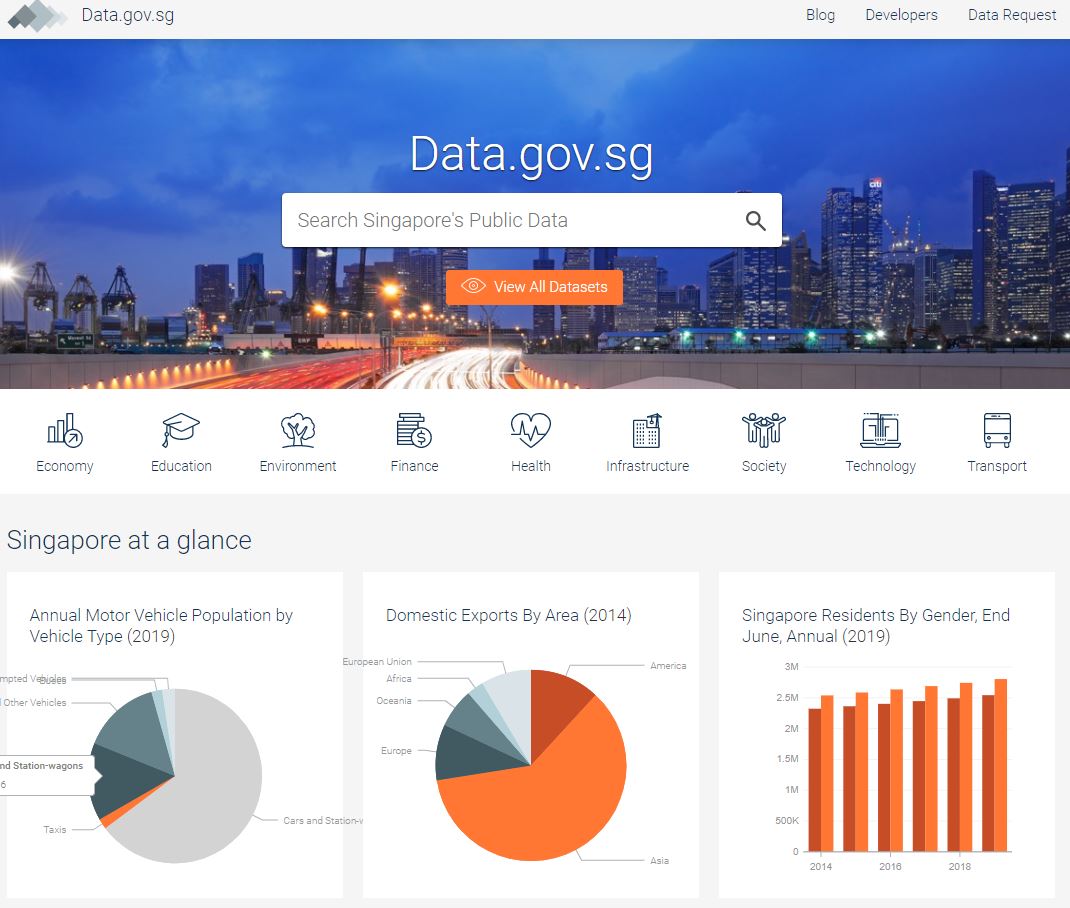Click the 'Taxis' pie label
This screenshot has height=908, width=1070.
click(x=55, y=830)
